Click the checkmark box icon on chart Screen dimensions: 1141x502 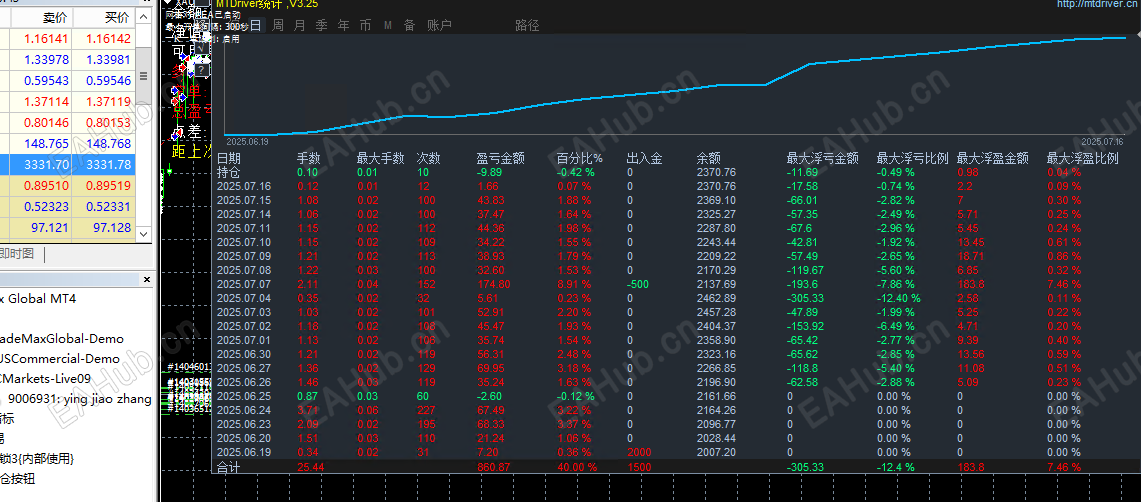tap(202, 49)
